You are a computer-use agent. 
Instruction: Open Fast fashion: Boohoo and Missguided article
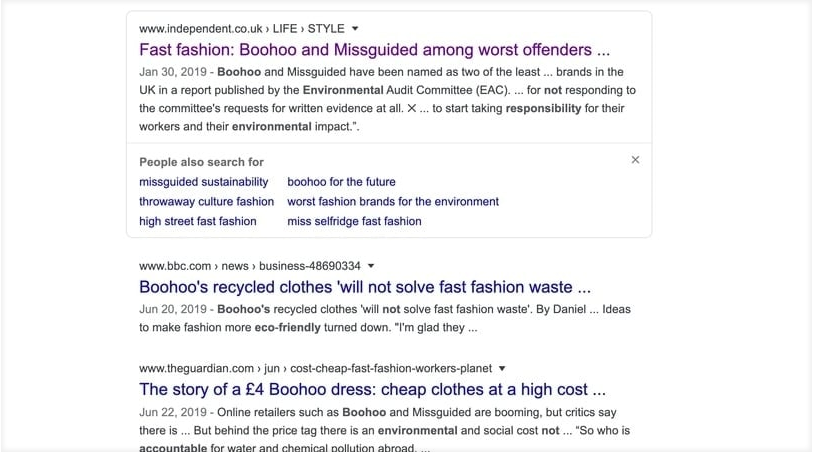click(x=374, y=50)
